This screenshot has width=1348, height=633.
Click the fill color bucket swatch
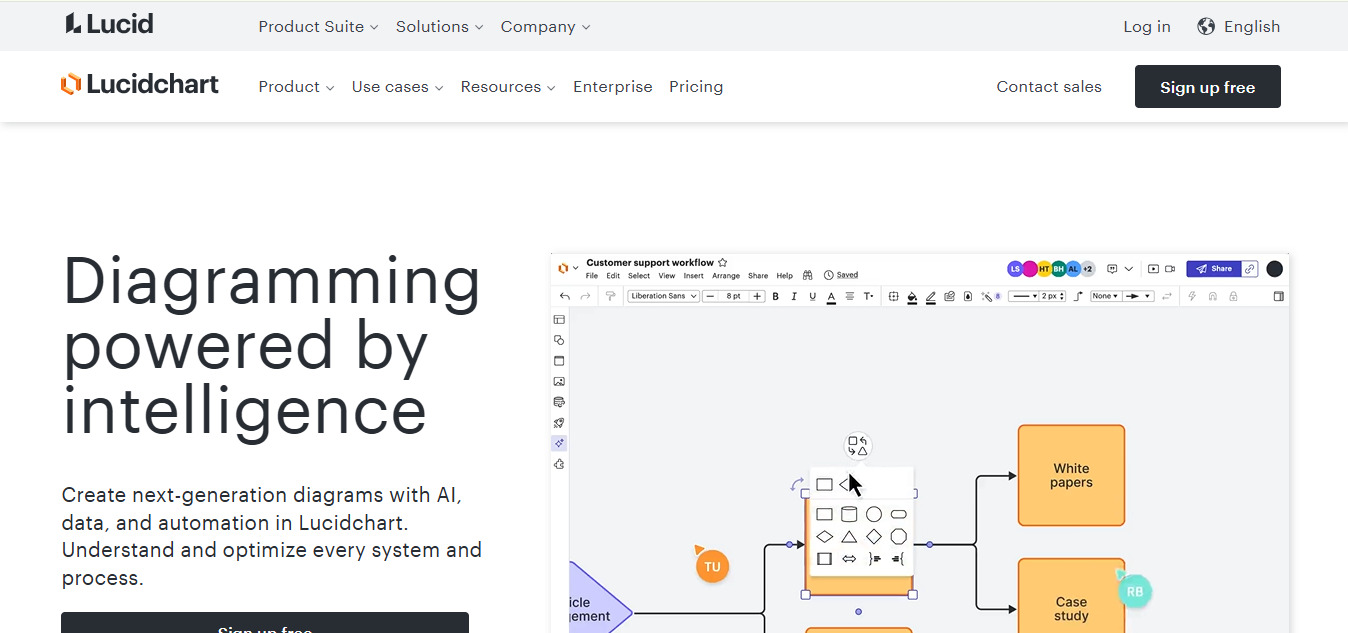(912, 297)
